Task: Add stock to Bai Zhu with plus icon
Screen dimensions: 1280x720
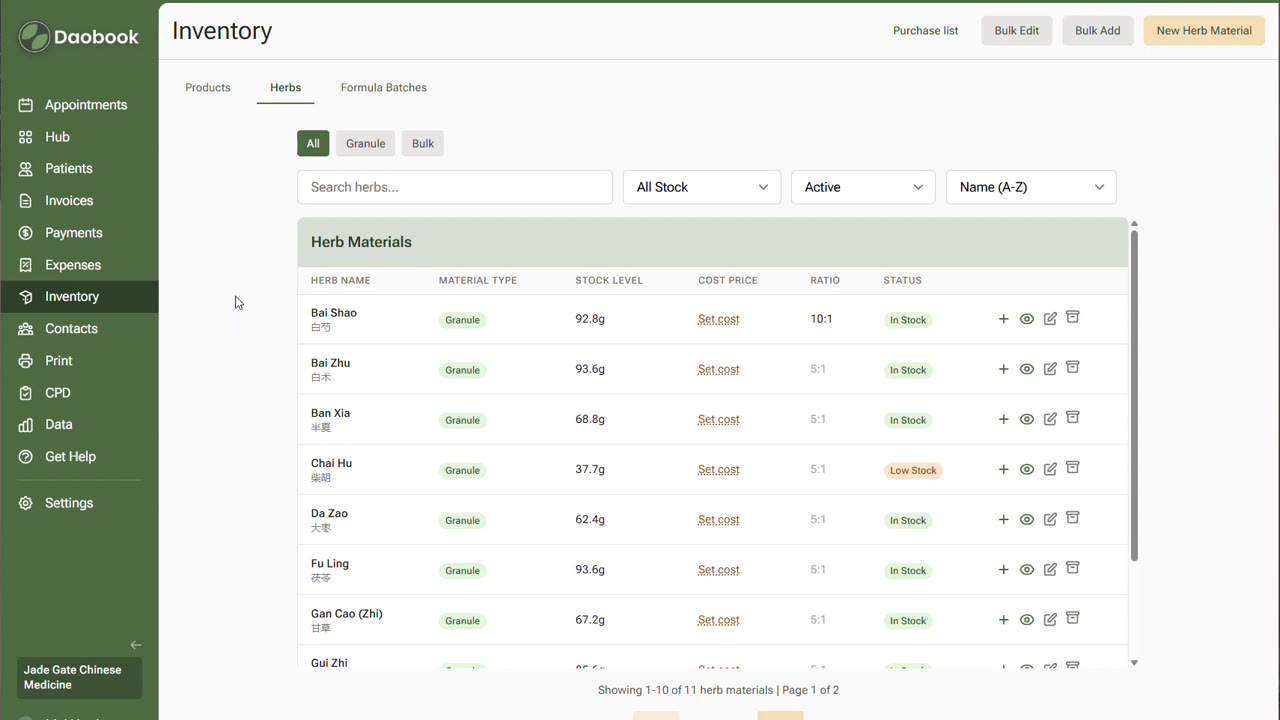Action: (1003, 369)
